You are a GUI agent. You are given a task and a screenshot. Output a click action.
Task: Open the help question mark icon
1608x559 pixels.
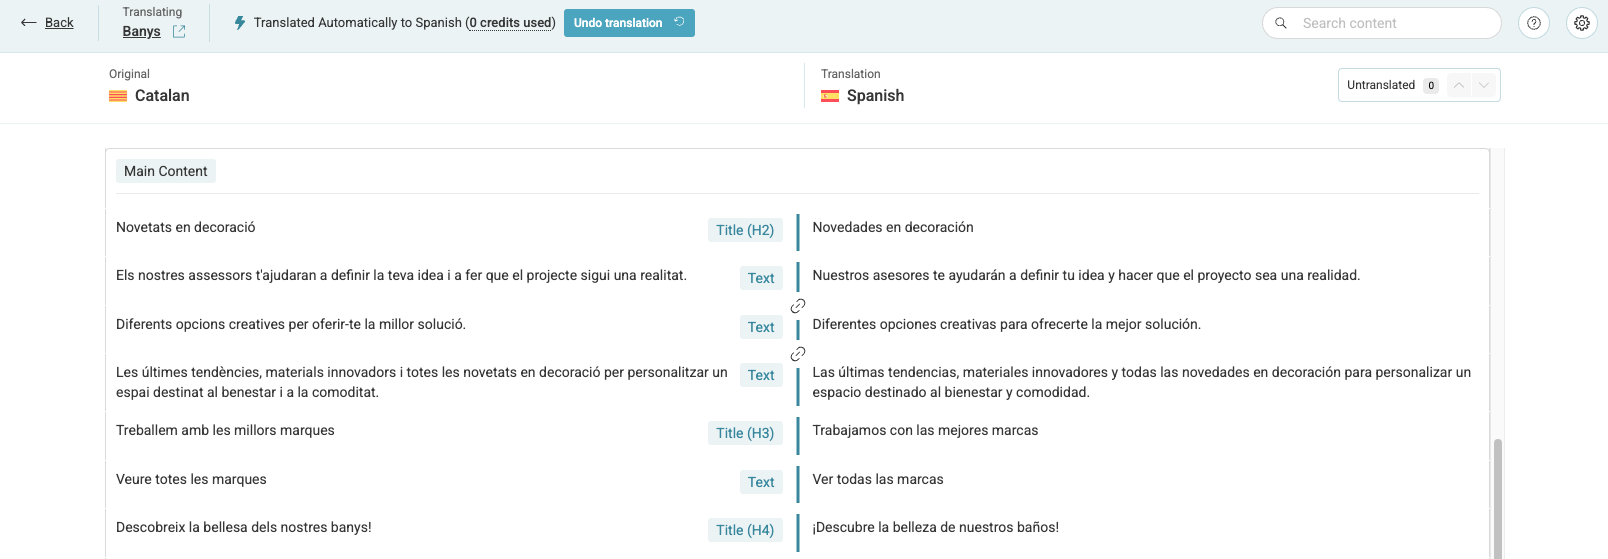point(1534,23)
